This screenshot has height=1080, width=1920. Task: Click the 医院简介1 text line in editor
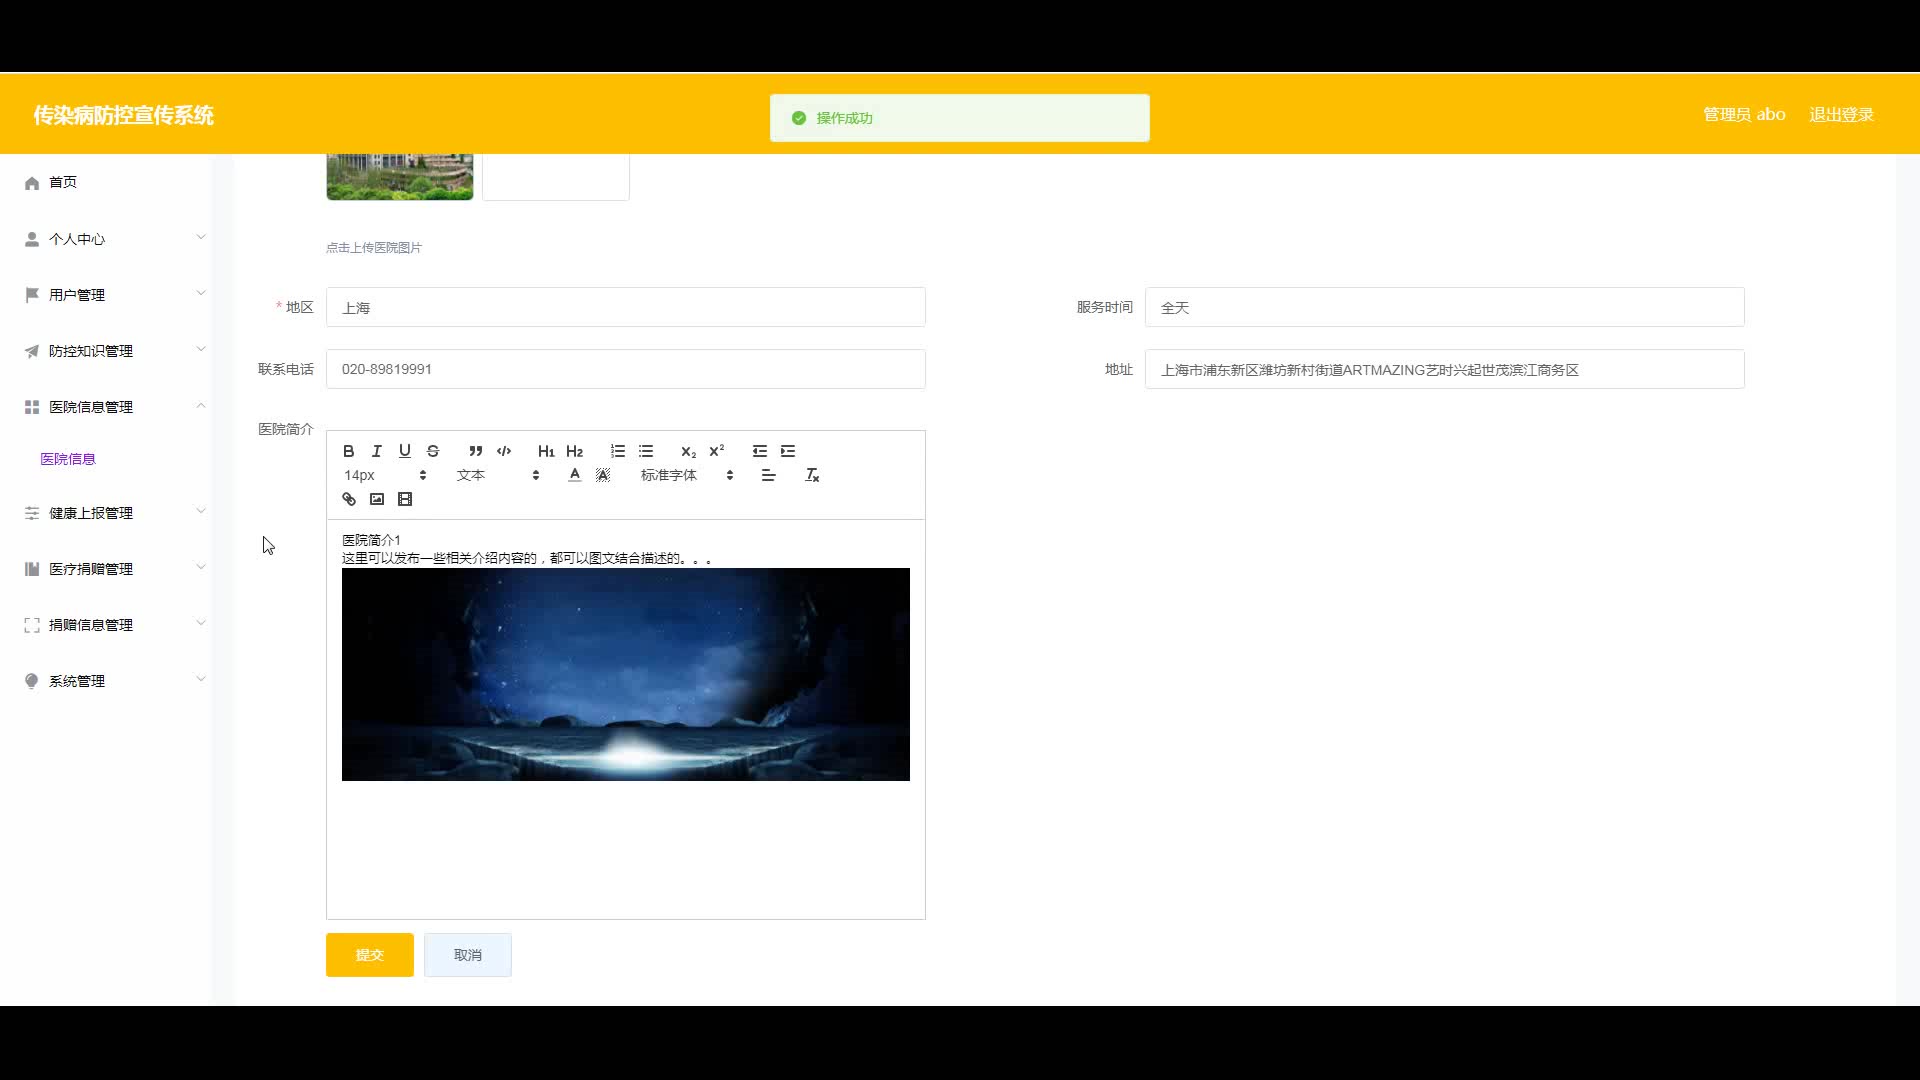coord(371,540)
